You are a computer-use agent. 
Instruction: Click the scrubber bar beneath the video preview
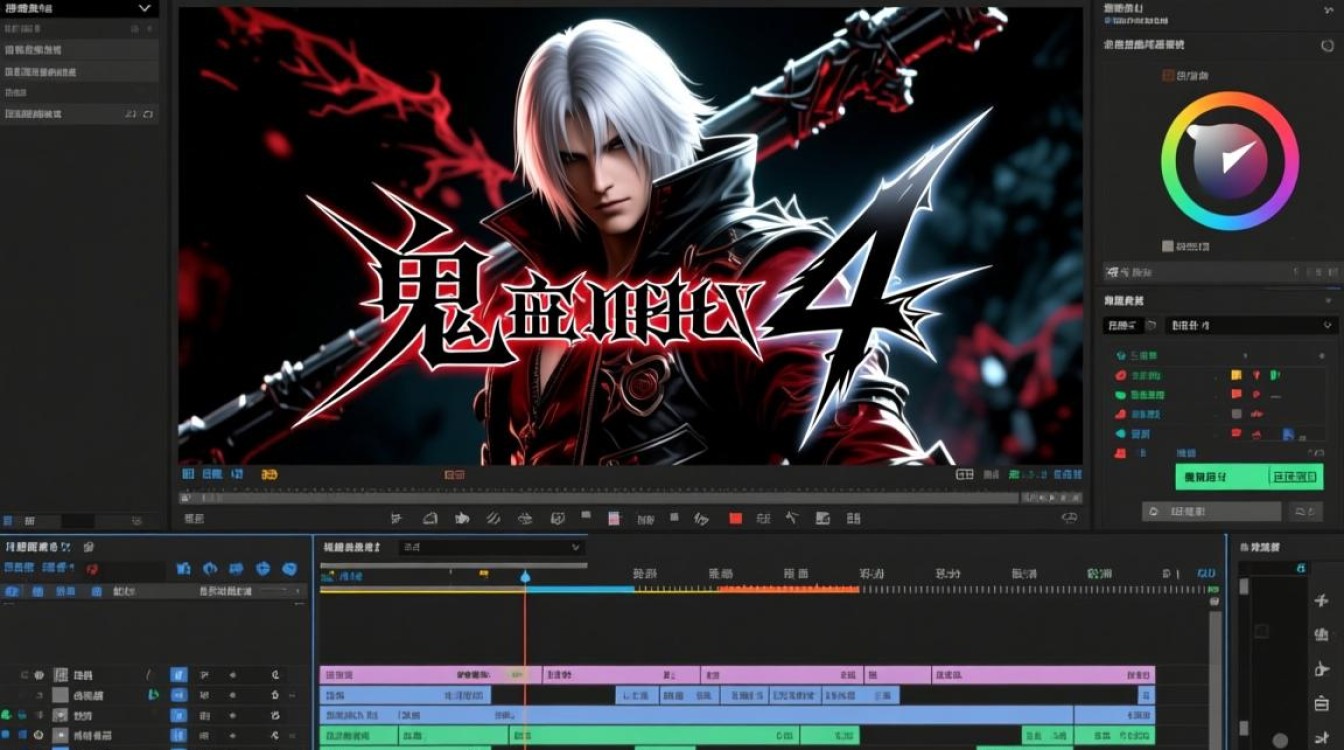click(600, 497)
